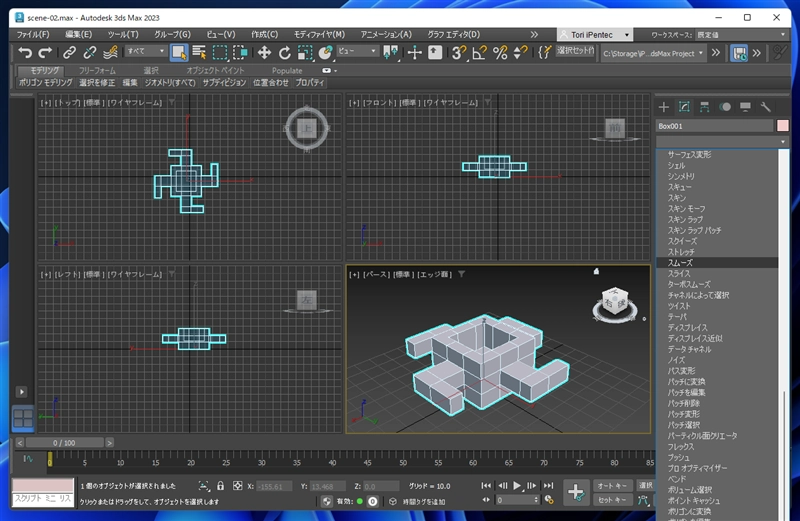Select the Rotate tool
Screen dimensions: 800x521
[x=285, y=52]
